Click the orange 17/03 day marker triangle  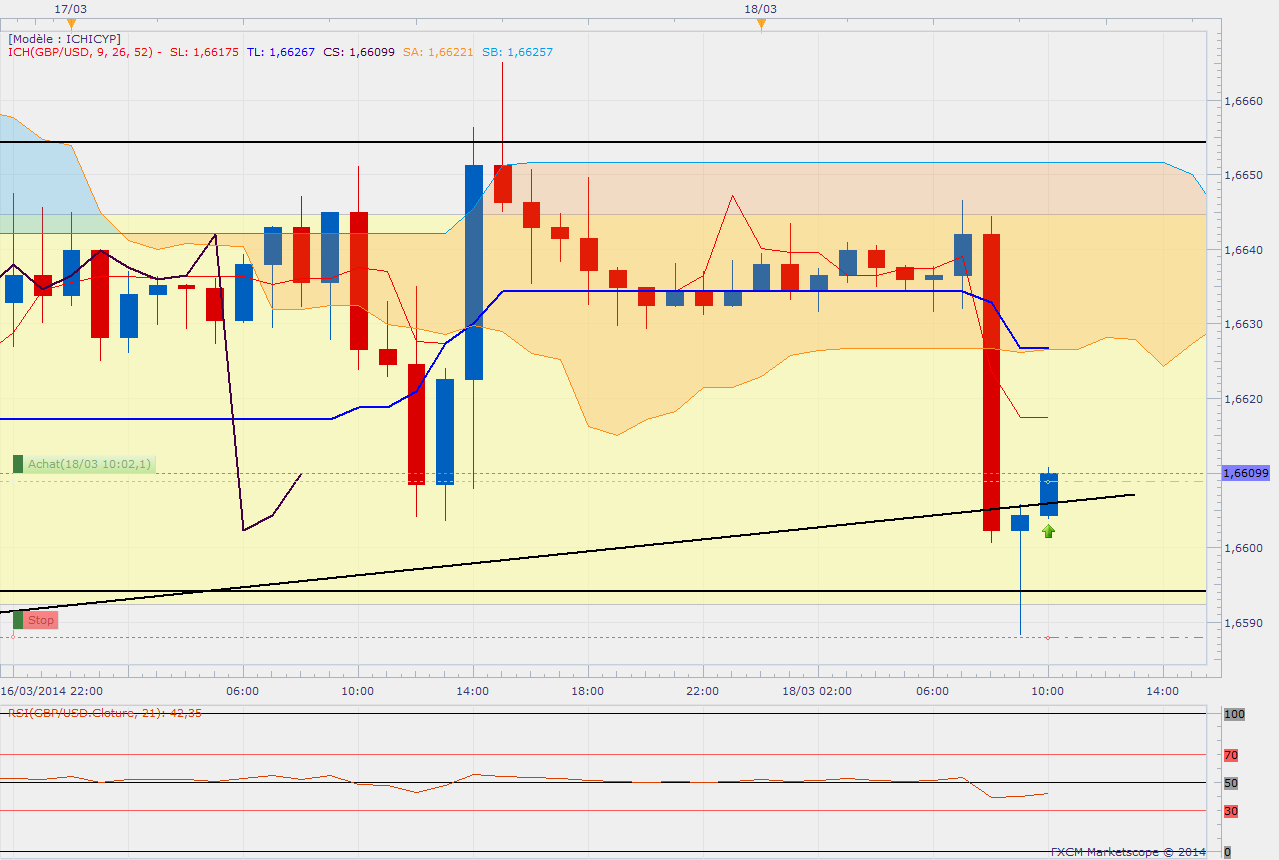point(69,24)
